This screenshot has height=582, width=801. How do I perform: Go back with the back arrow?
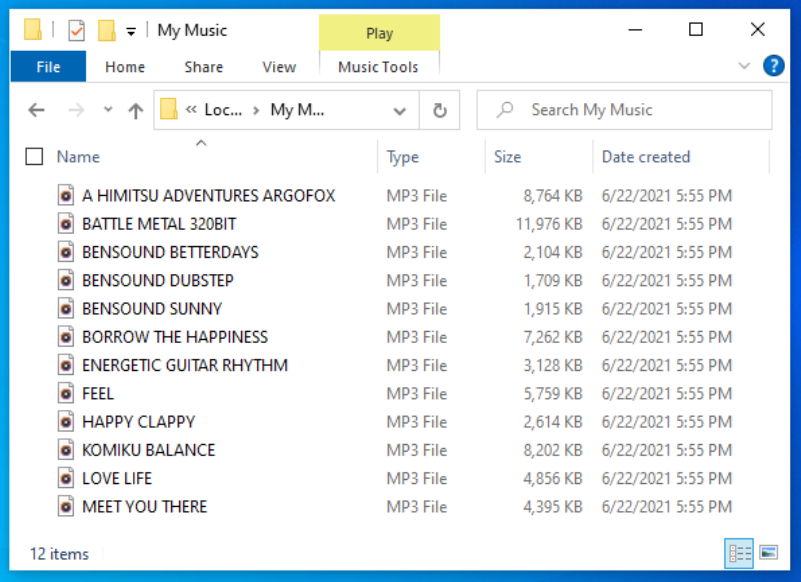click(x=36, y=110)
